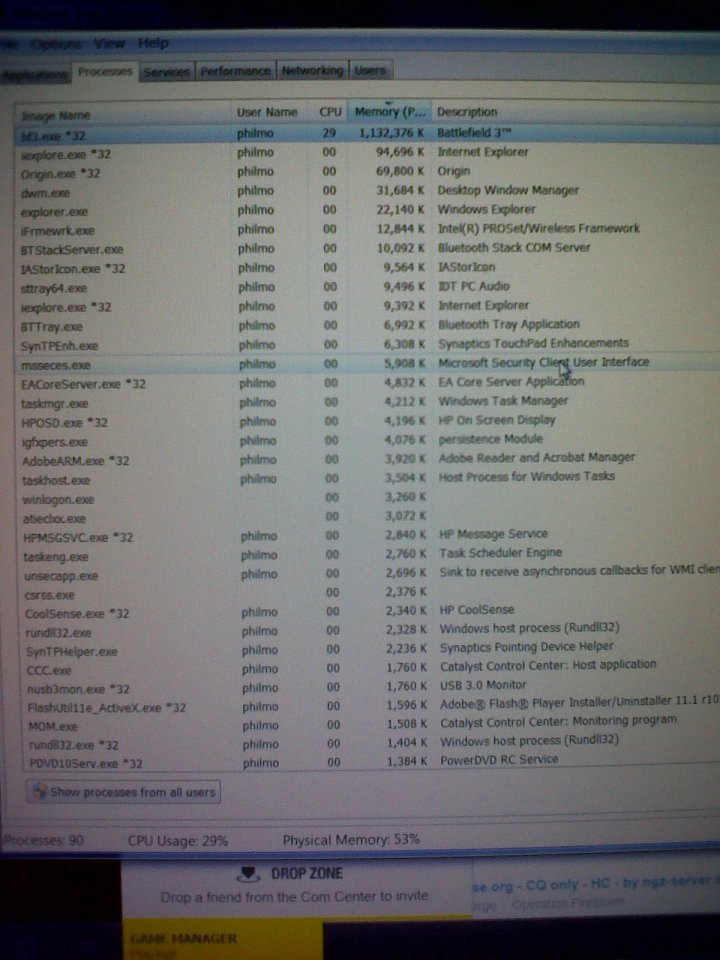Select the dwm.exe process
This screenshot has width=720, height=960.
pos(45,193)
